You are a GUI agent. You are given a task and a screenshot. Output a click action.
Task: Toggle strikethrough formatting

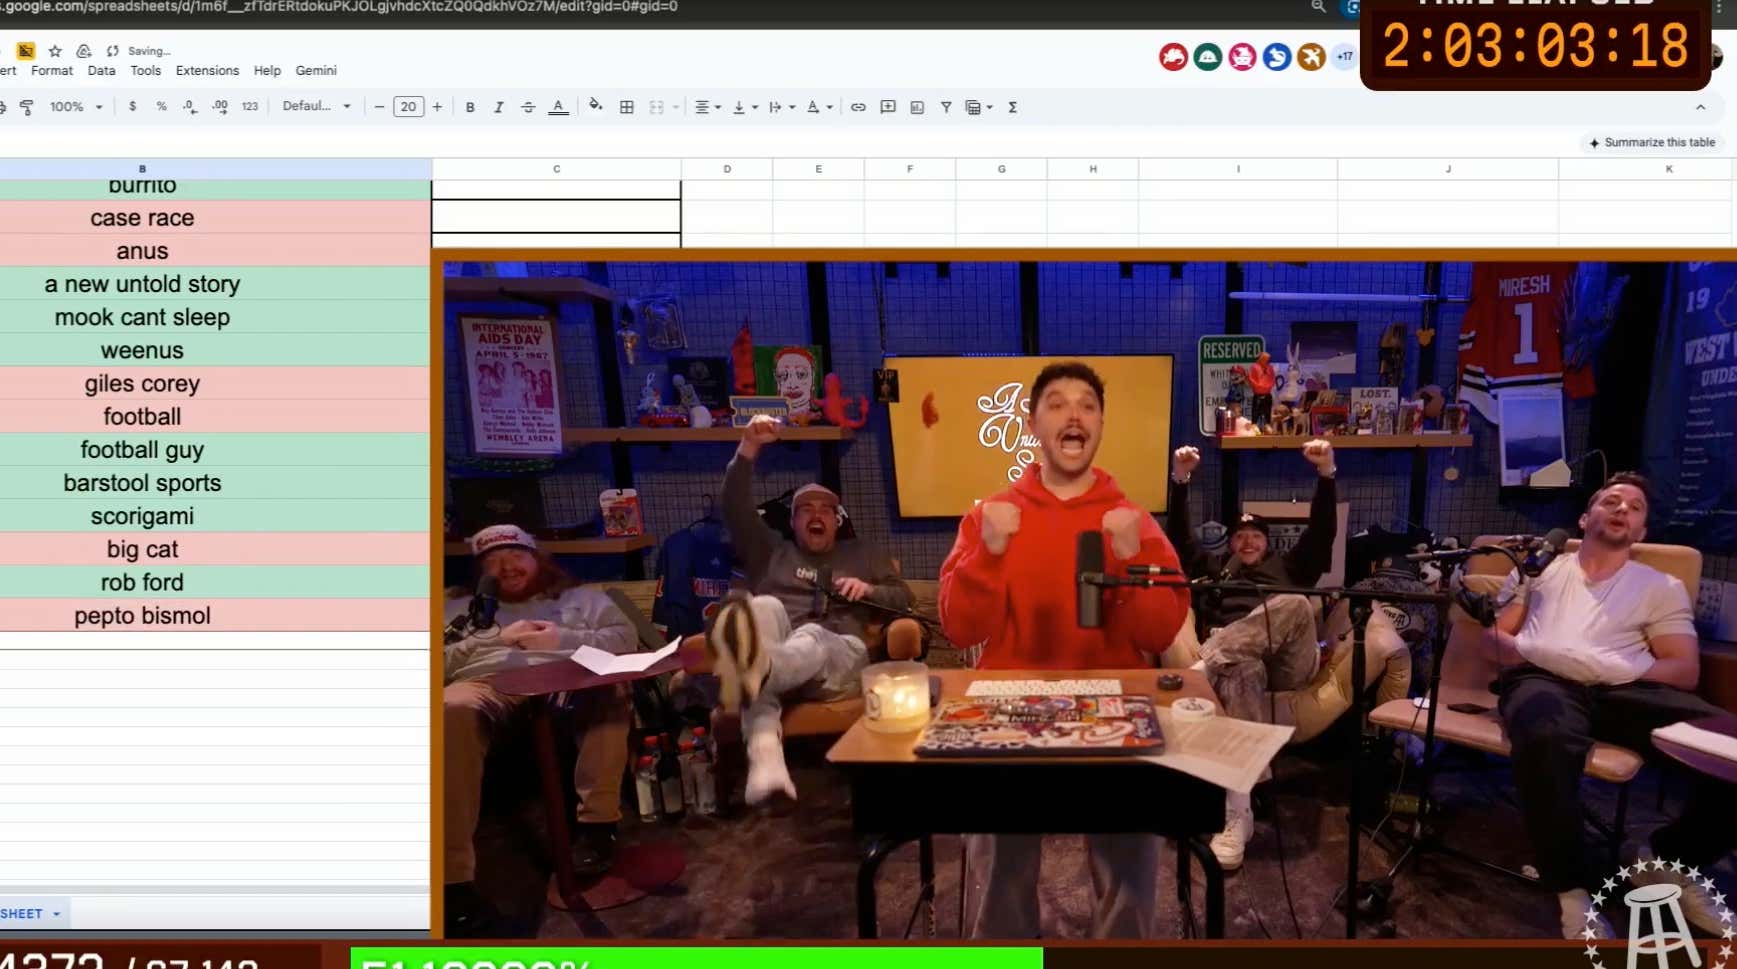[528, 107]
